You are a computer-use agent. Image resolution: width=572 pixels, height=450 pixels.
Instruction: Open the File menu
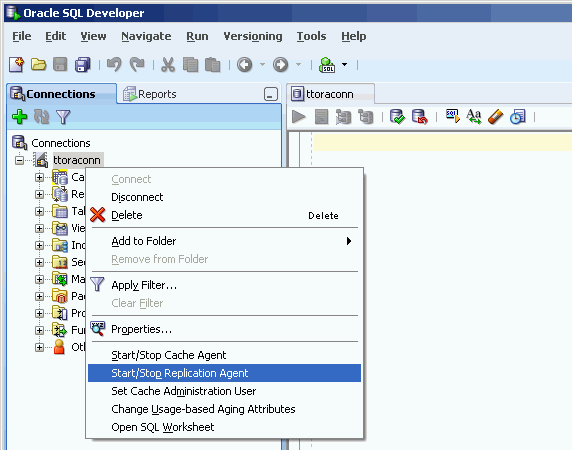22,36
